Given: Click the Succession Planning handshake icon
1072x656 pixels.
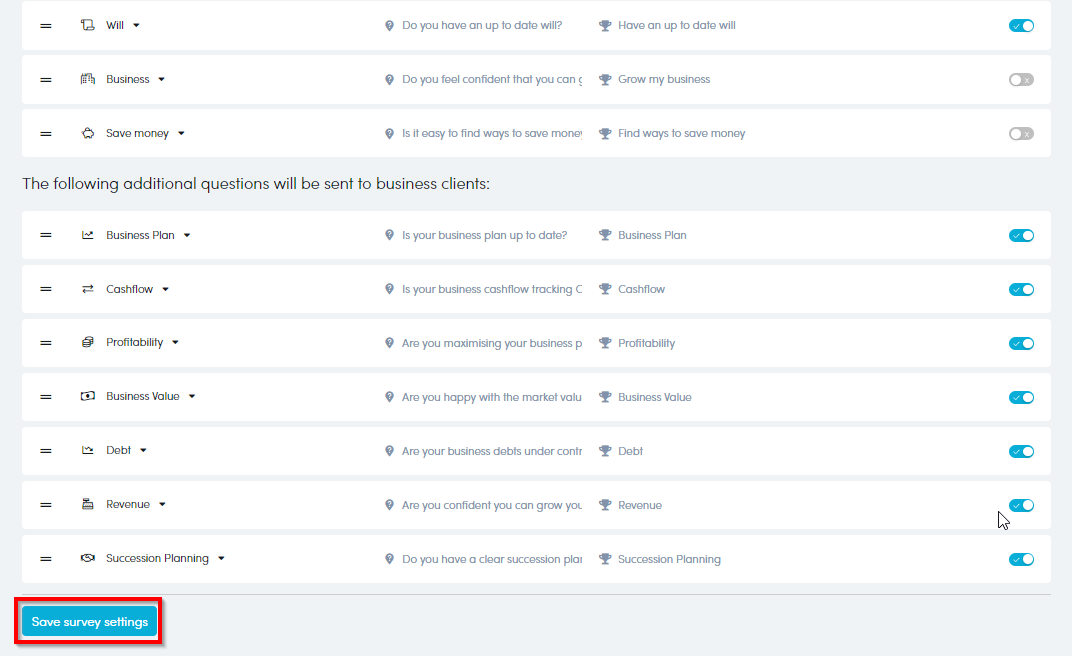Looking at the screenshot, I should pos(88,558).
